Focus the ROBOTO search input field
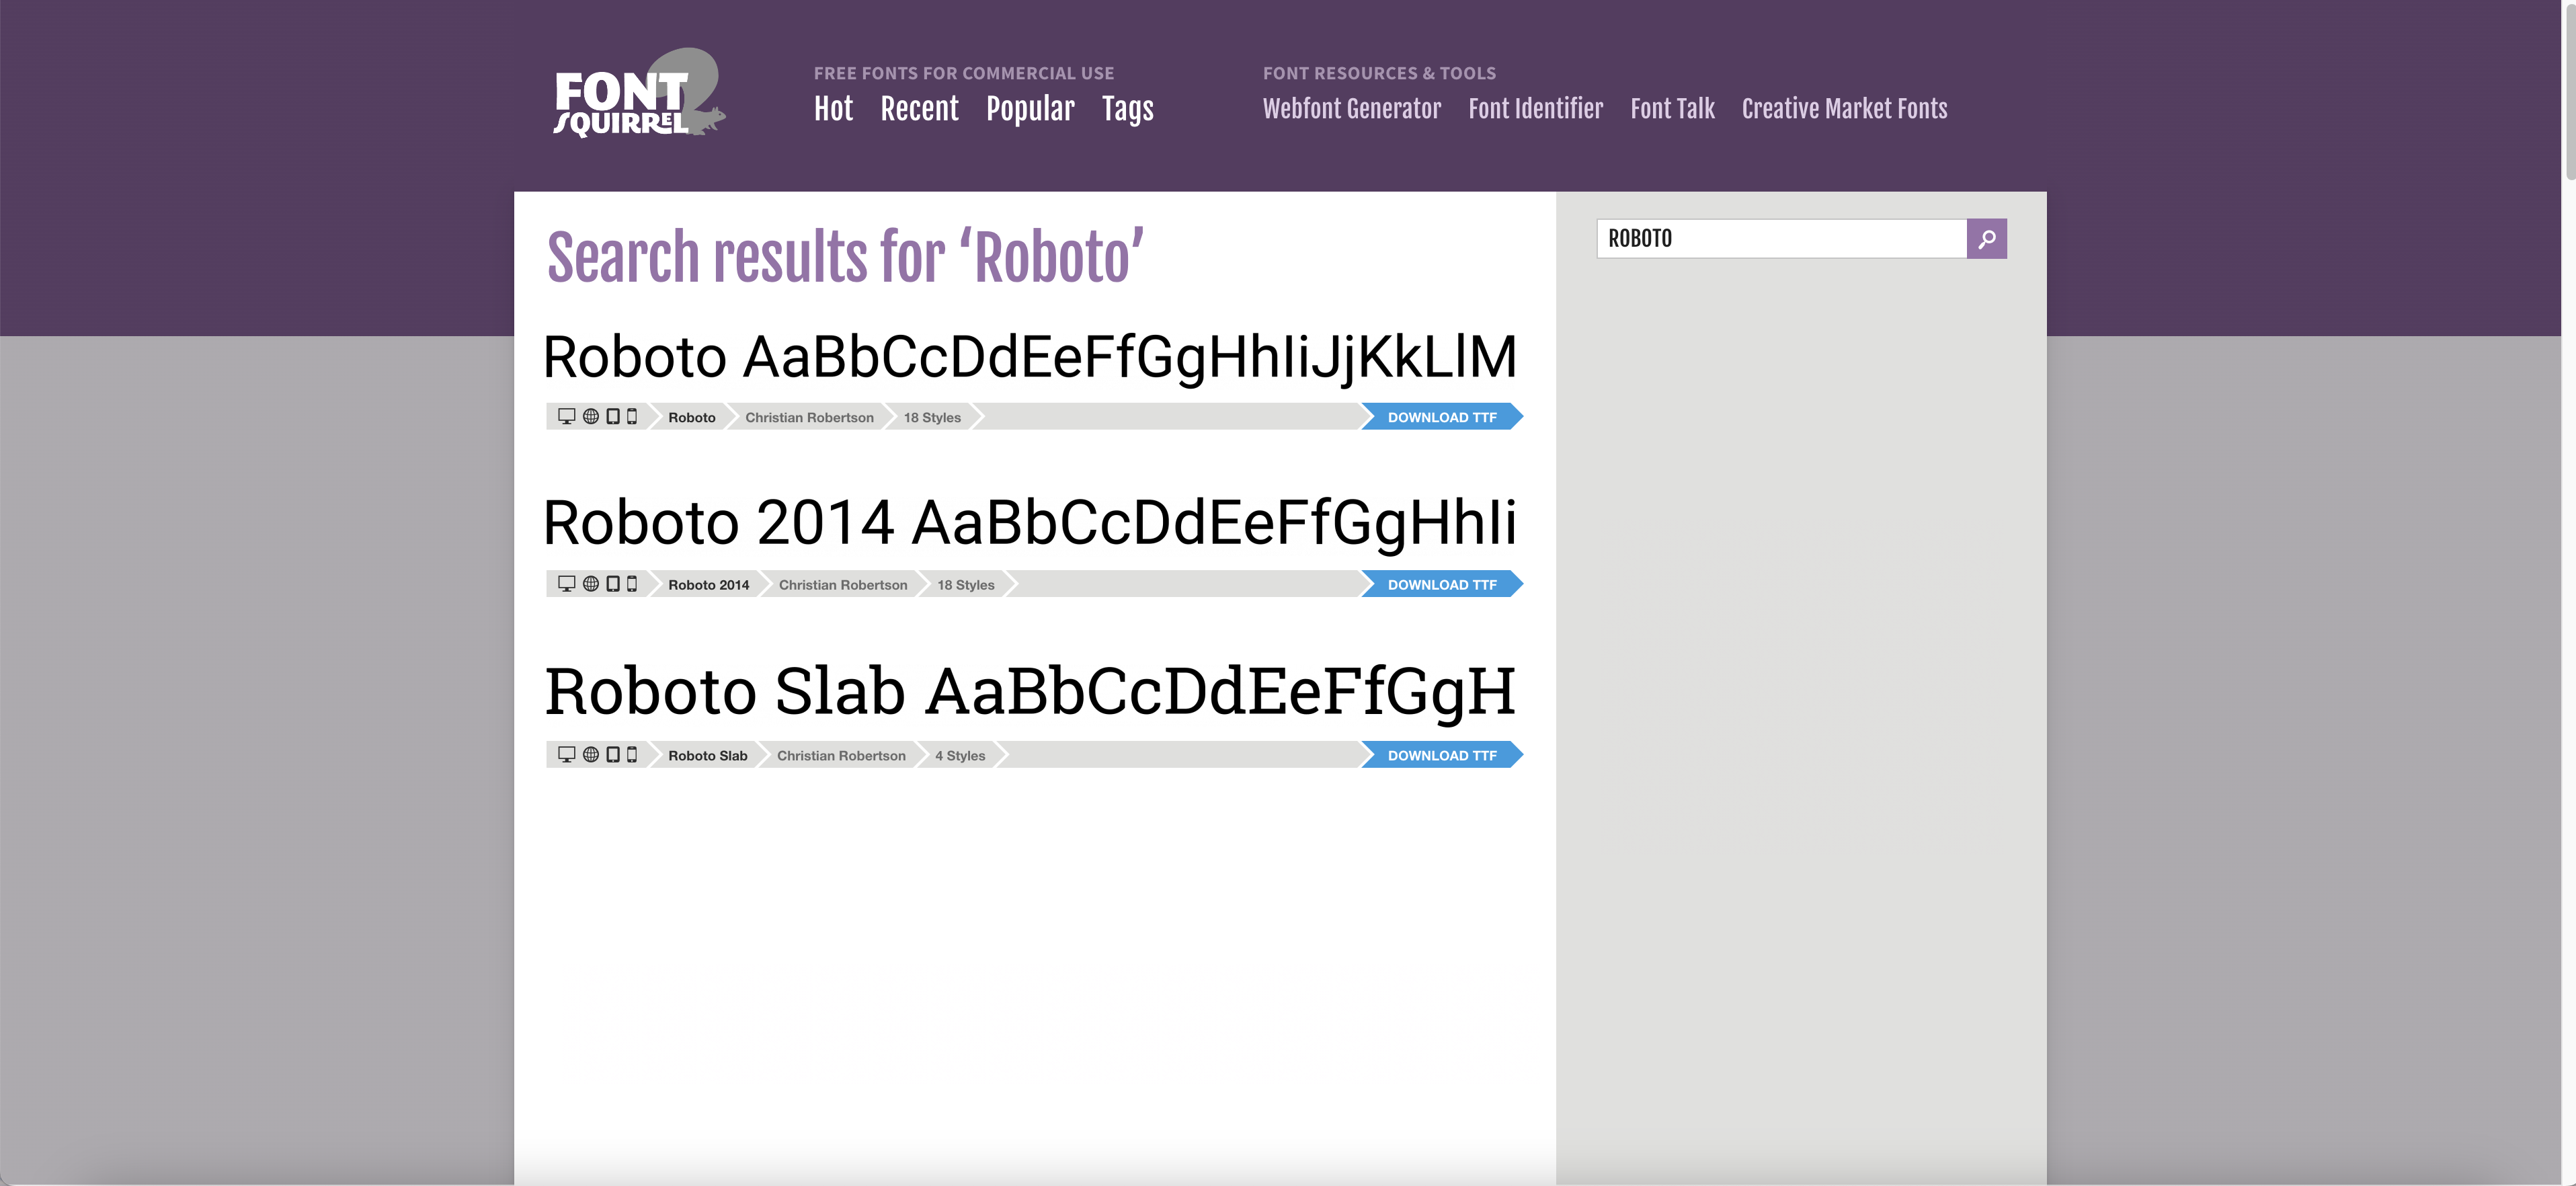The width and height of the screenshot is (2576, 1186). tap(1781, 239)
